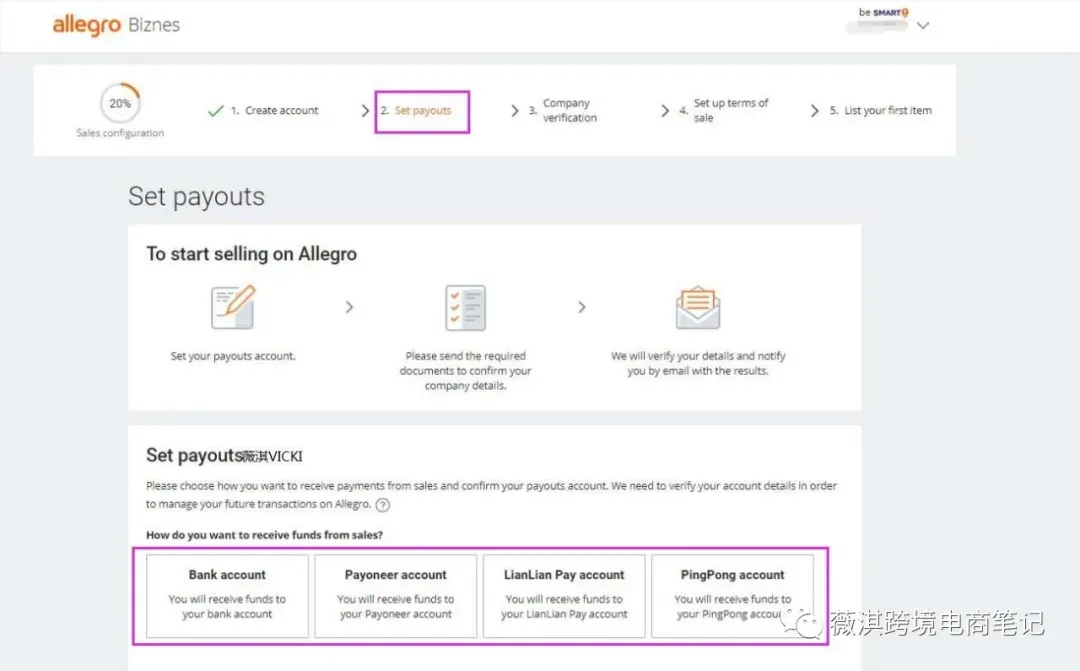The image size is (1080, 671).
Task: Click the chevron before Set up terms of sale
Action: [665, 110]
